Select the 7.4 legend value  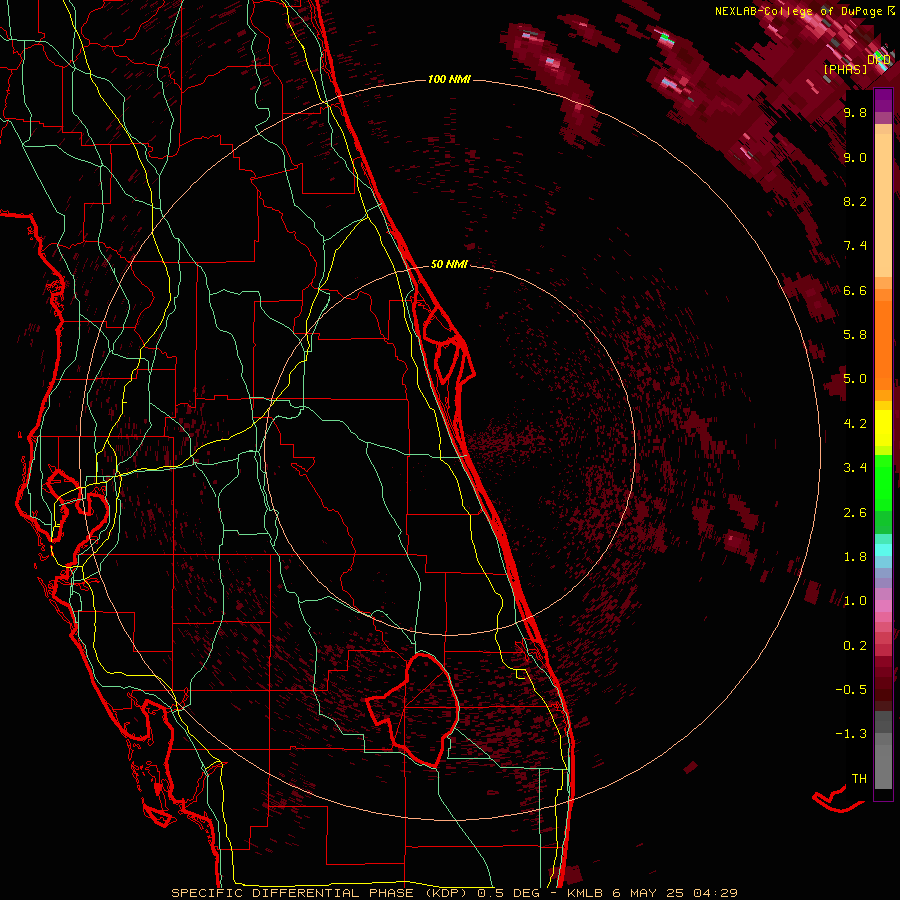click(855, 246)
